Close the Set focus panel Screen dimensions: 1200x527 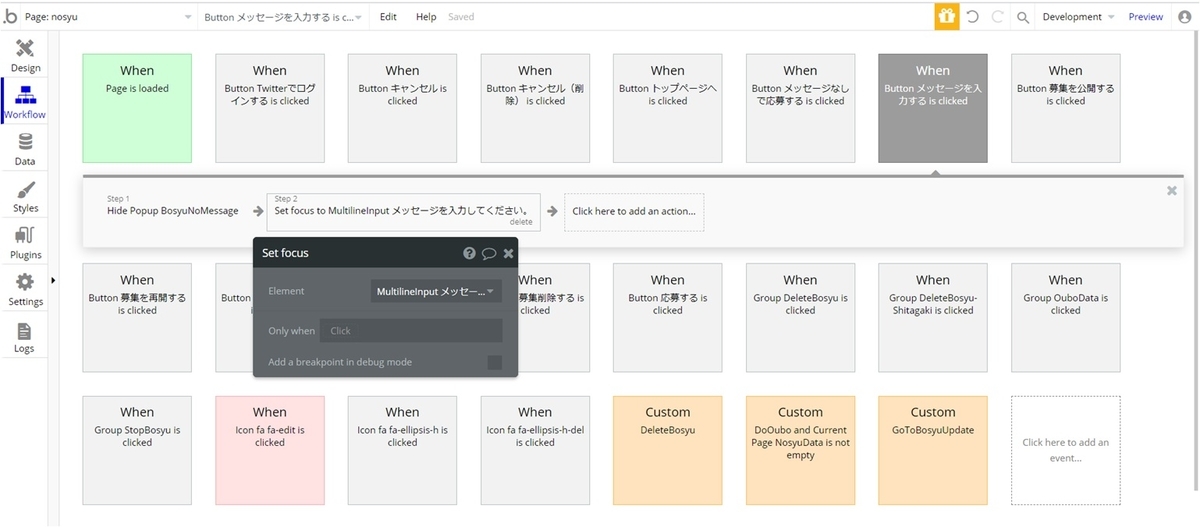point(508,253)
